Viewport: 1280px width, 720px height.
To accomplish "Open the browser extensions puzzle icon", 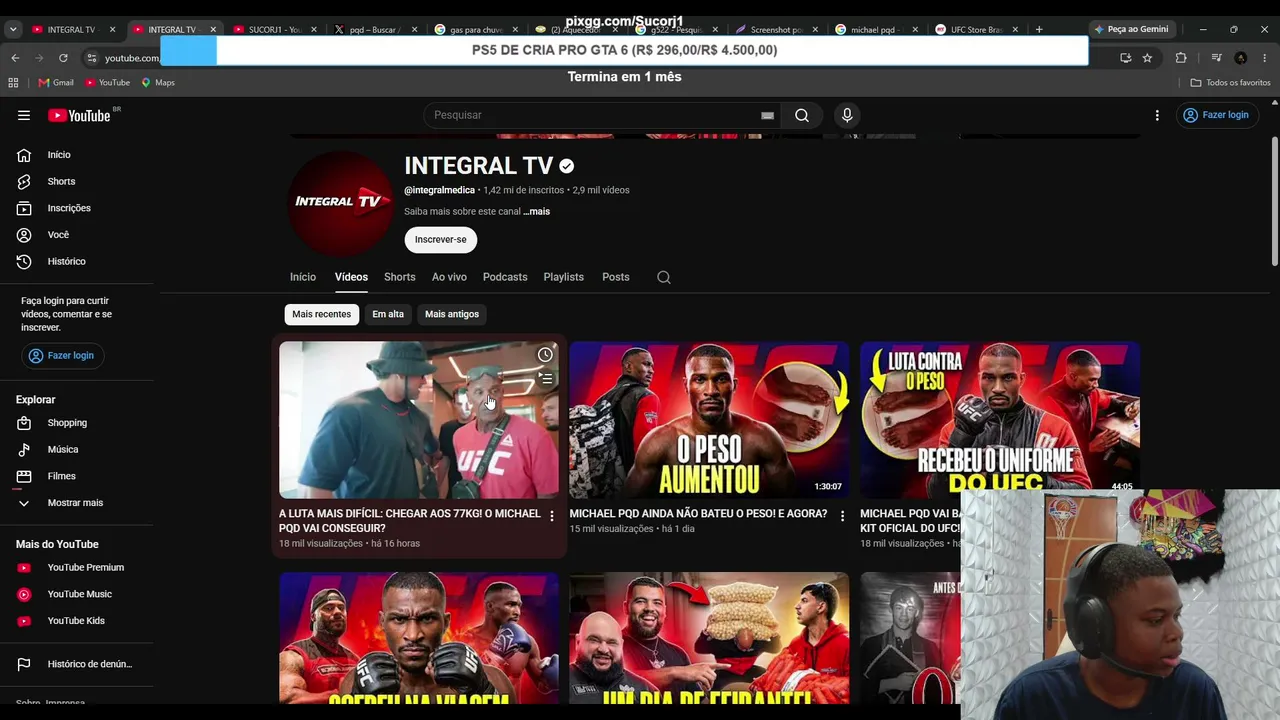I will pos(1181,58).
